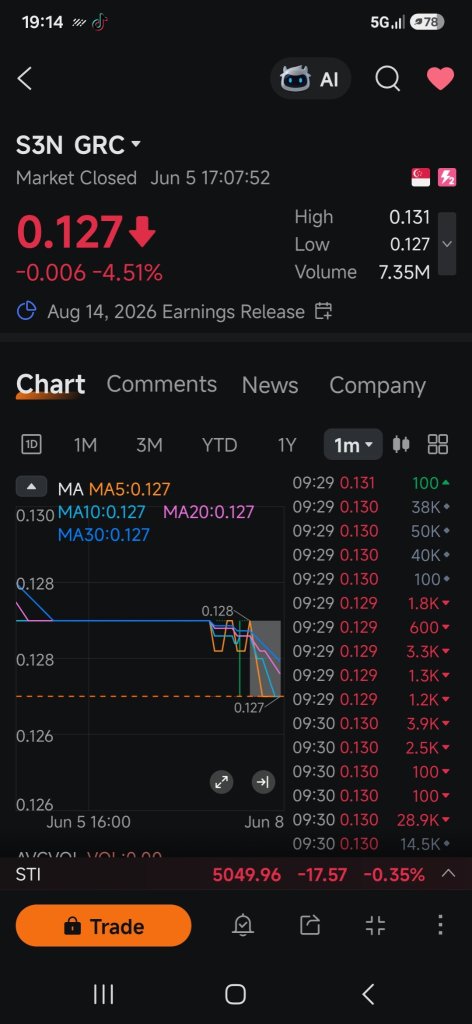This screenshot has height=1024, width=472.
Task: Expand chart to fullscreen icon
Action: pos(222,782)
